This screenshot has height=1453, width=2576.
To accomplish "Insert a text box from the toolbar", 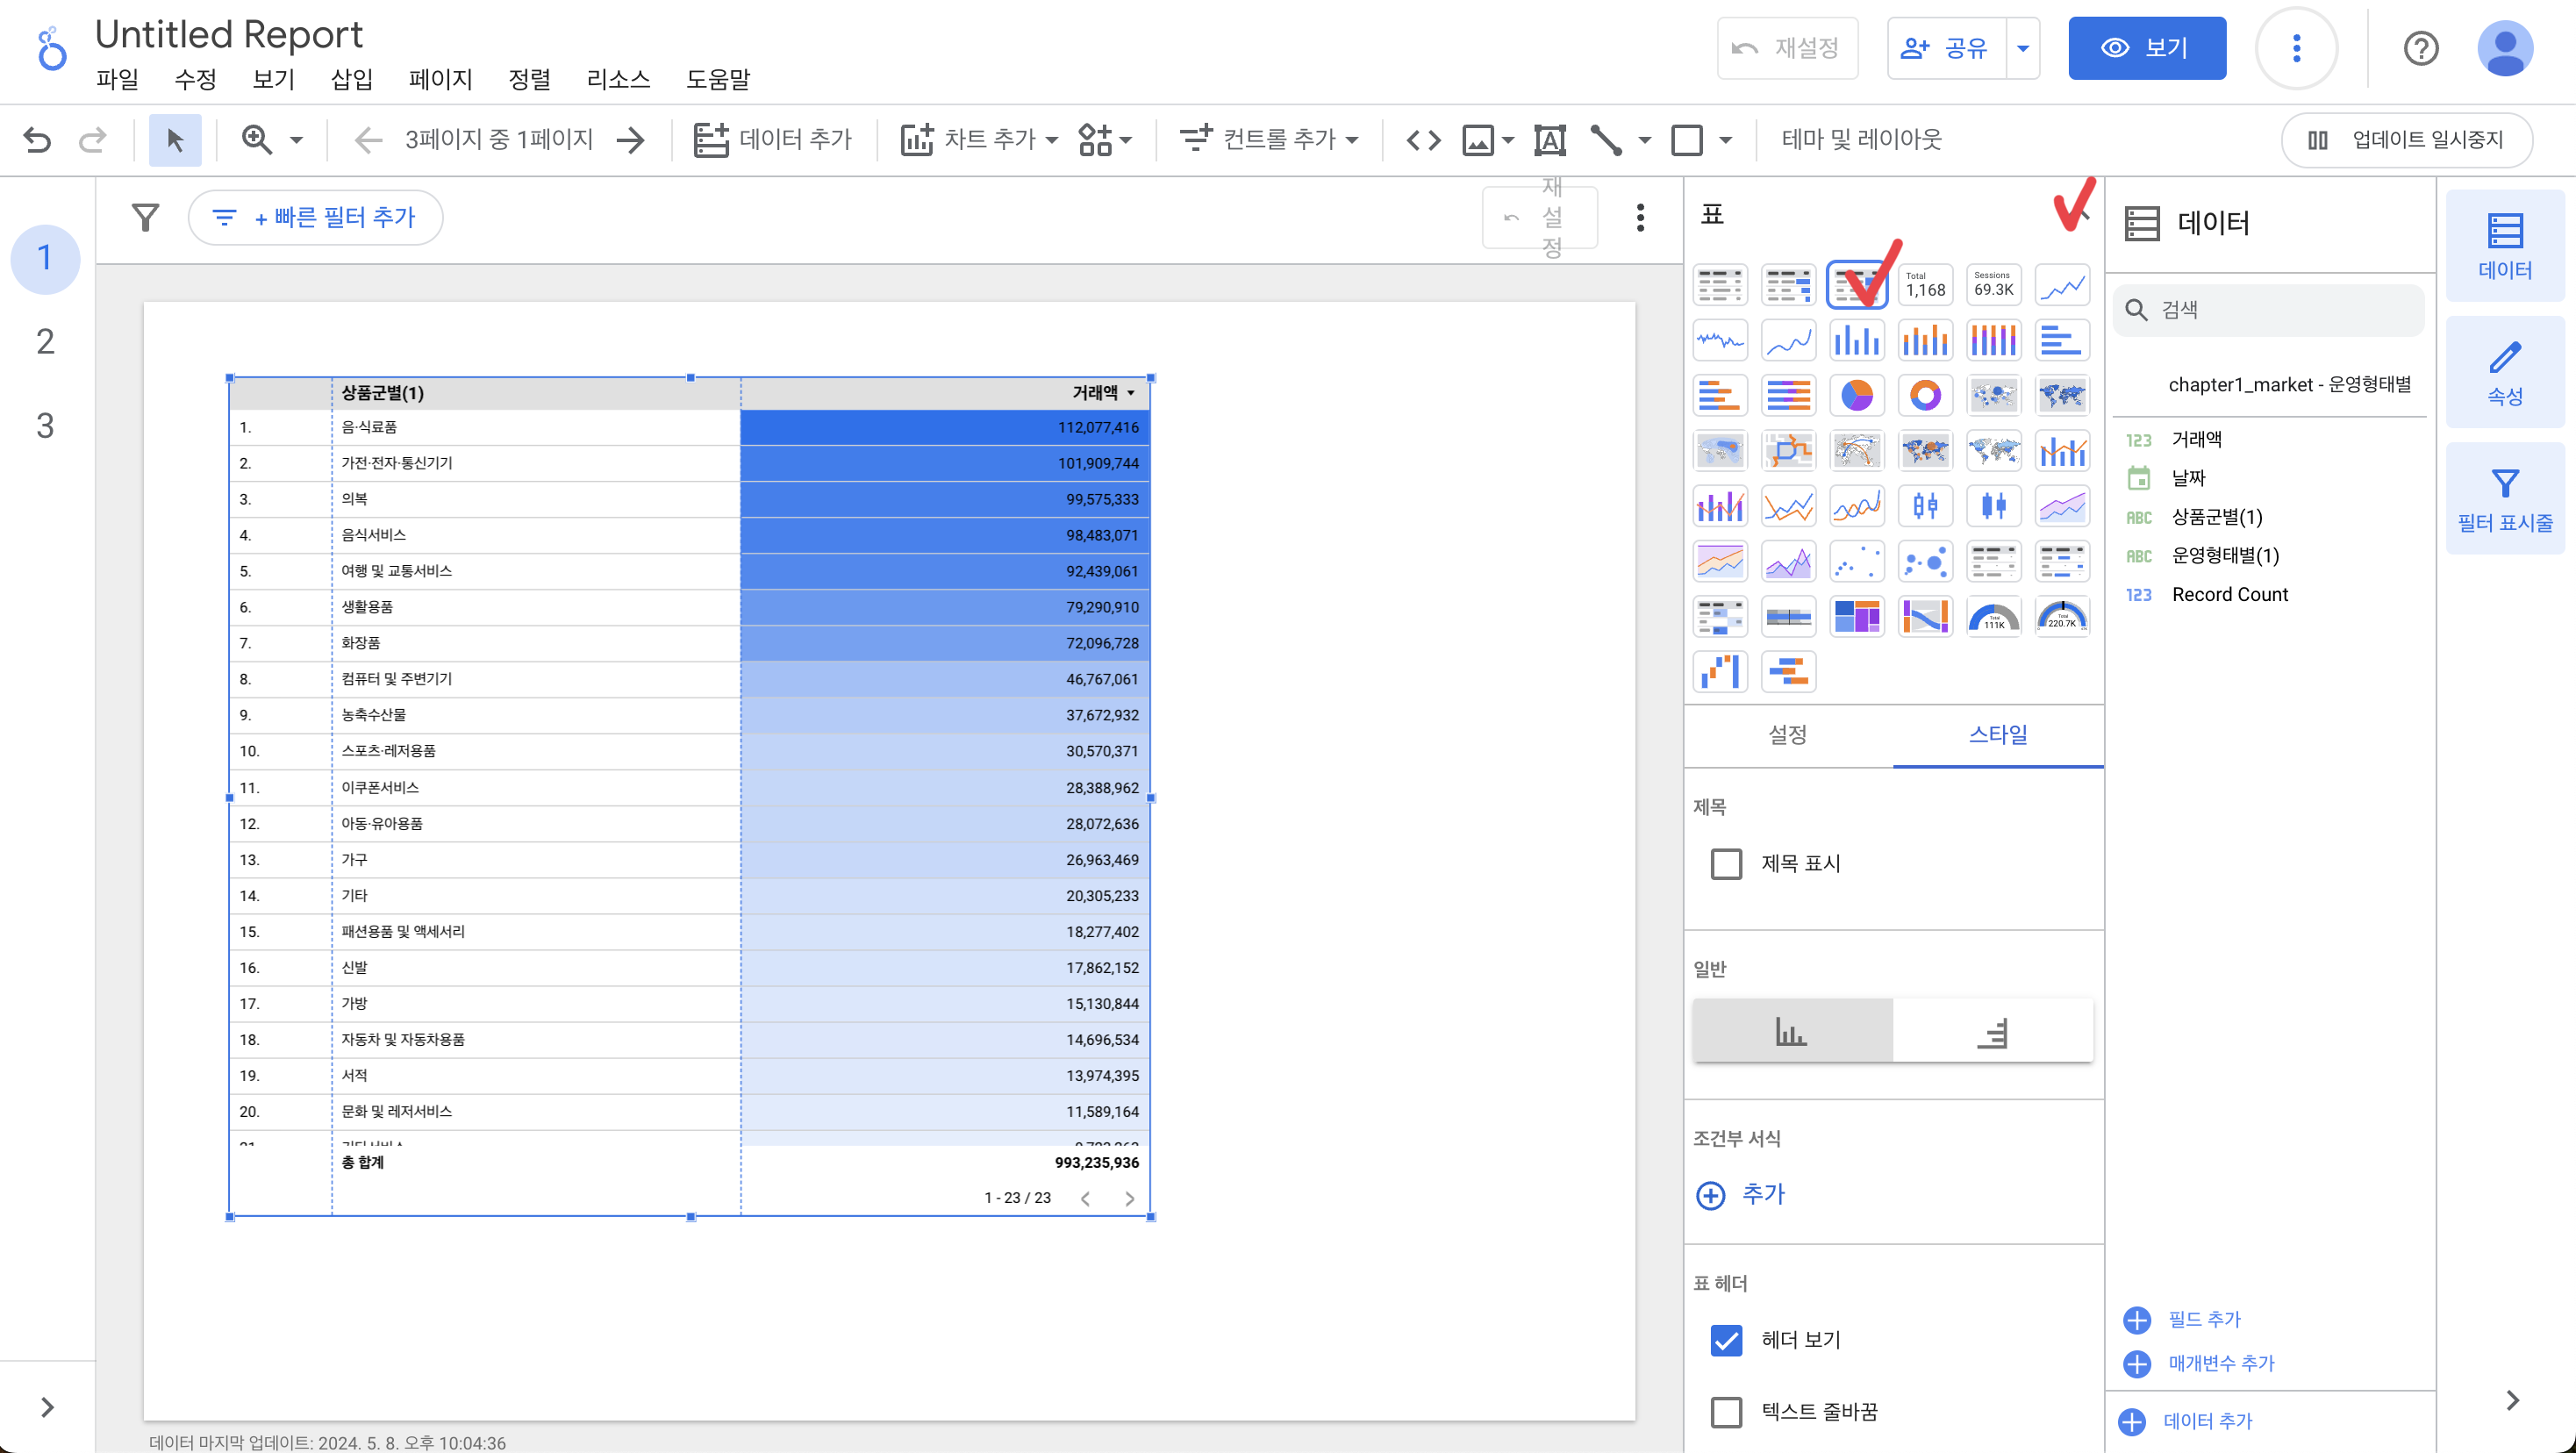I will pos(1549,140).
